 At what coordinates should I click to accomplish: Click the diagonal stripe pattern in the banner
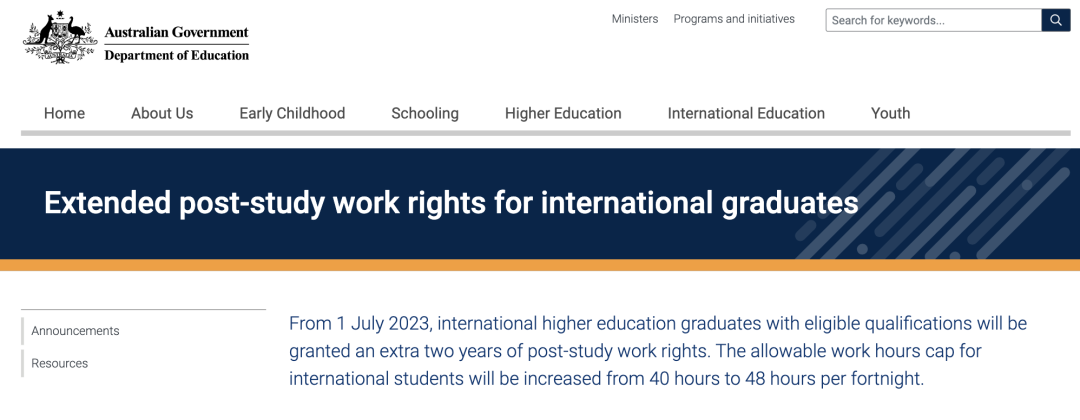click(x=950, y=205)
